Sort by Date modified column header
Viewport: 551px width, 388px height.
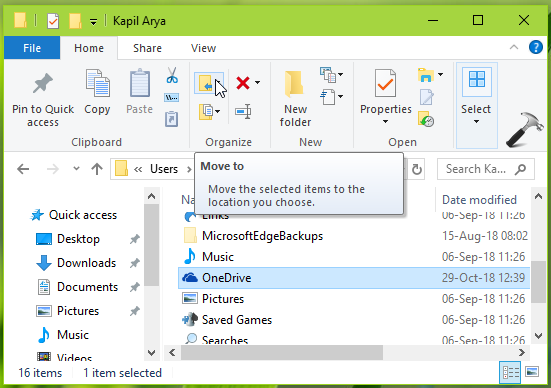point(479,200)
